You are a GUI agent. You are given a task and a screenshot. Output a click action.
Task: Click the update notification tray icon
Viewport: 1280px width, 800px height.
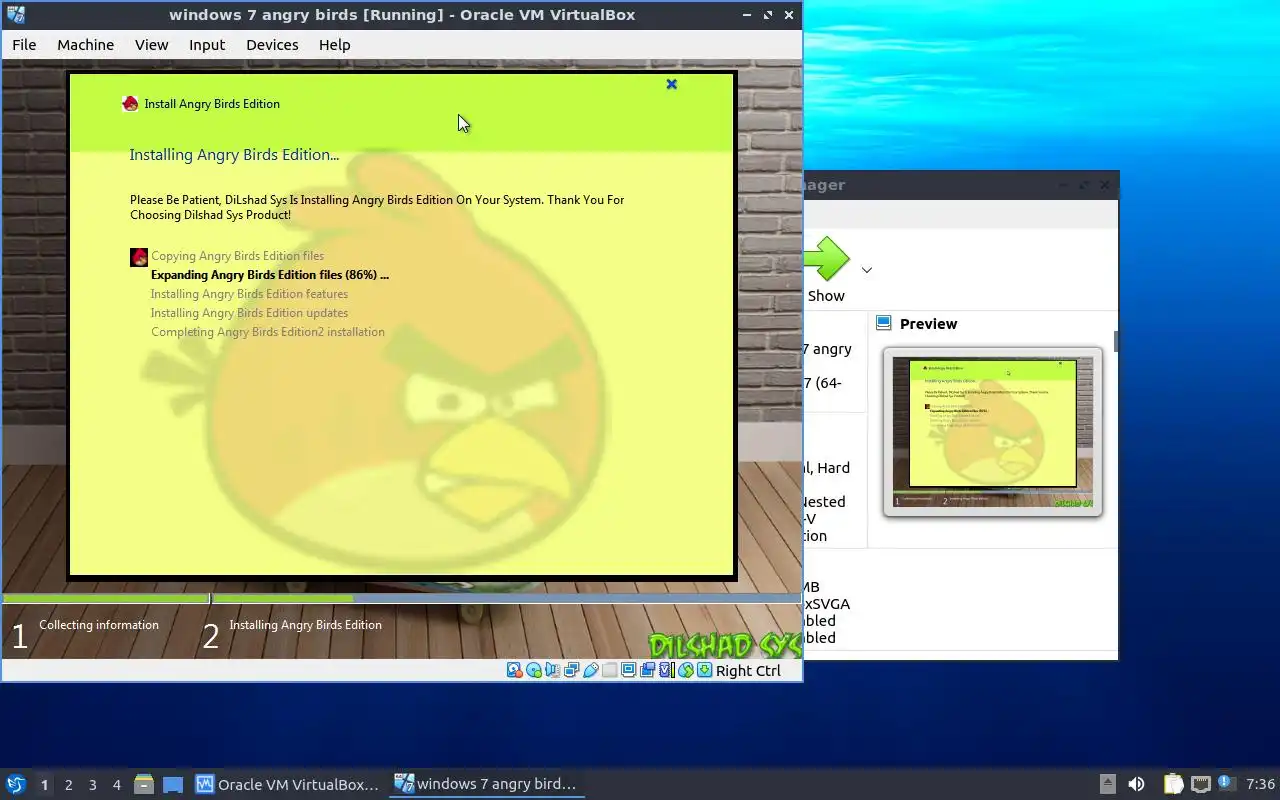1225,784
